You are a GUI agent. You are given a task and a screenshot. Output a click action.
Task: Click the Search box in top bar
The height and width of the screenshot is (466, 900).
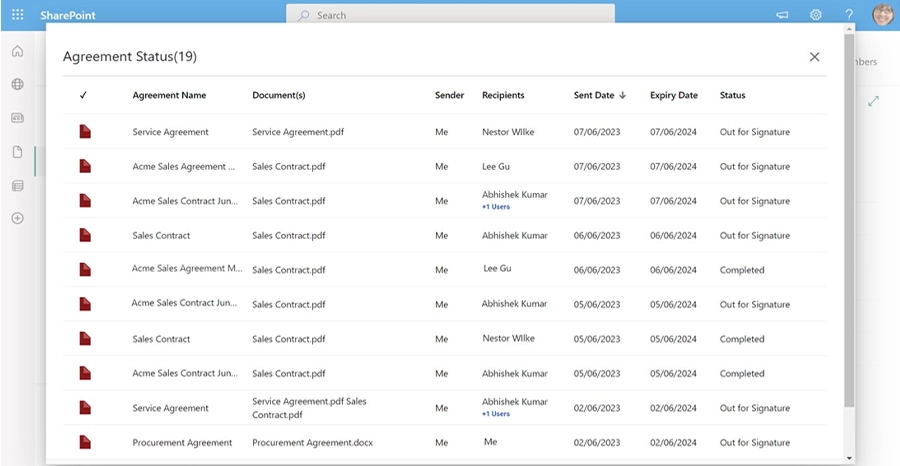(451, 15)
